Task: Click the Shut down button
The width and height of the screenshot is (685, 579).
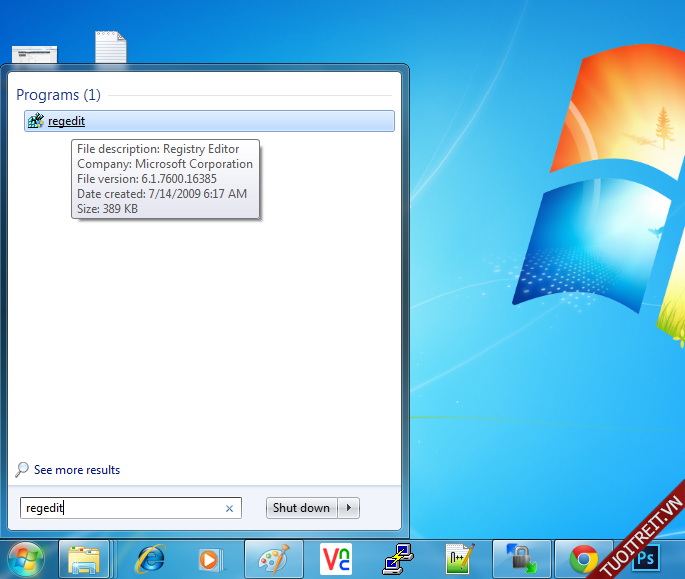Action: point(301,508)
